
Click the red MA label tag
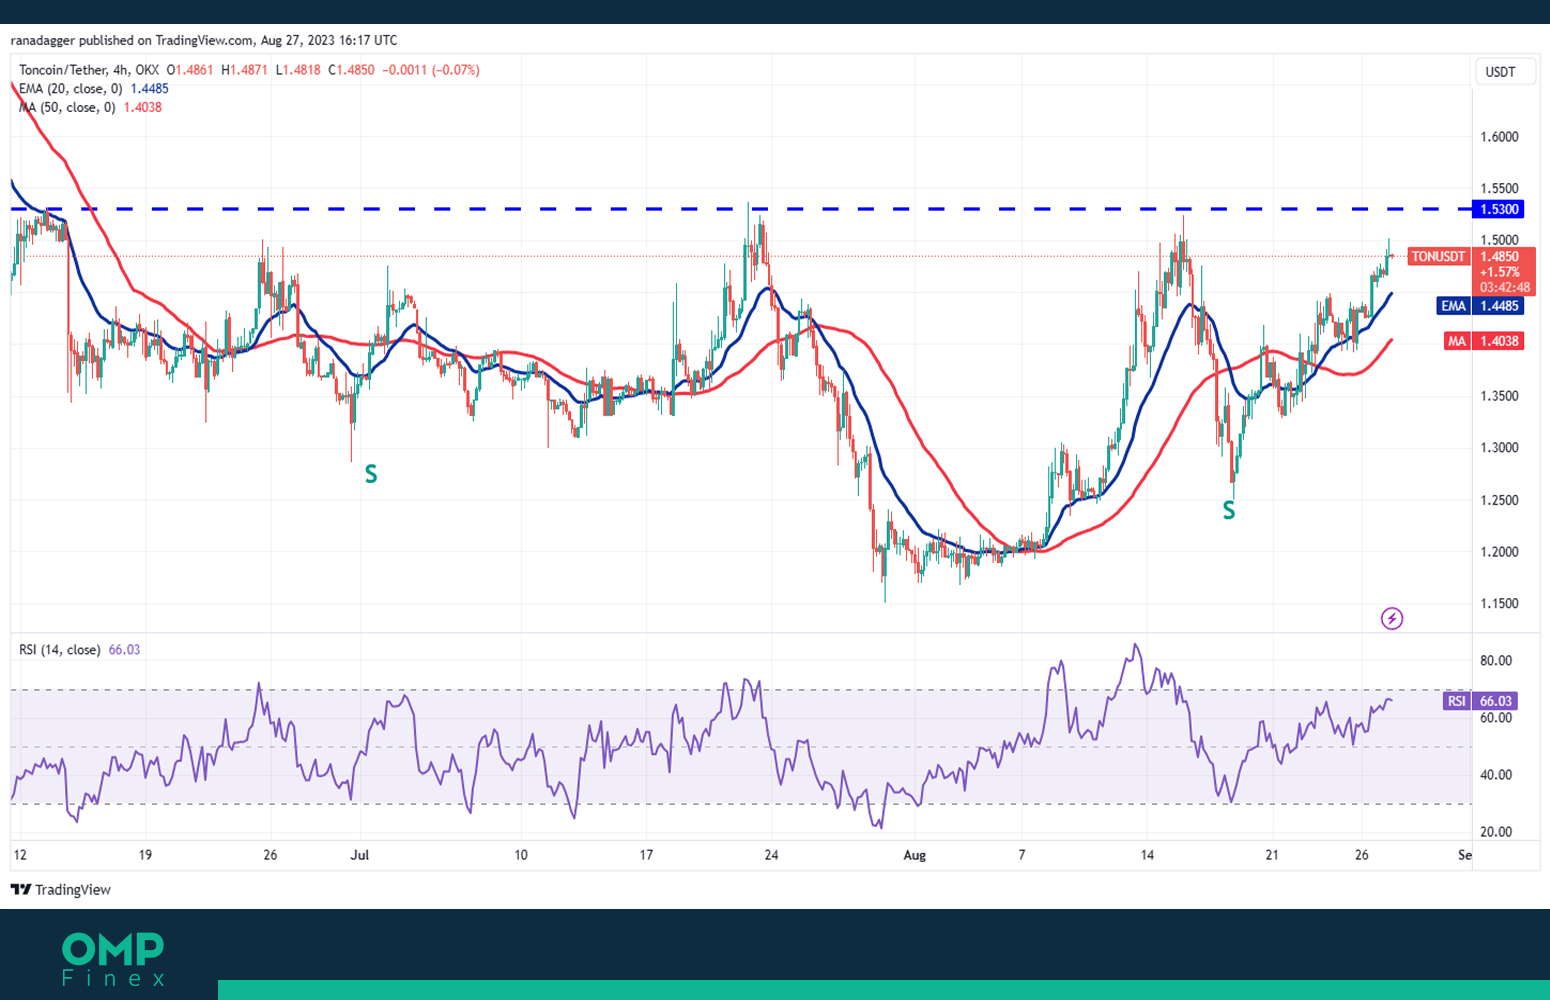[x=1457, y=341]
